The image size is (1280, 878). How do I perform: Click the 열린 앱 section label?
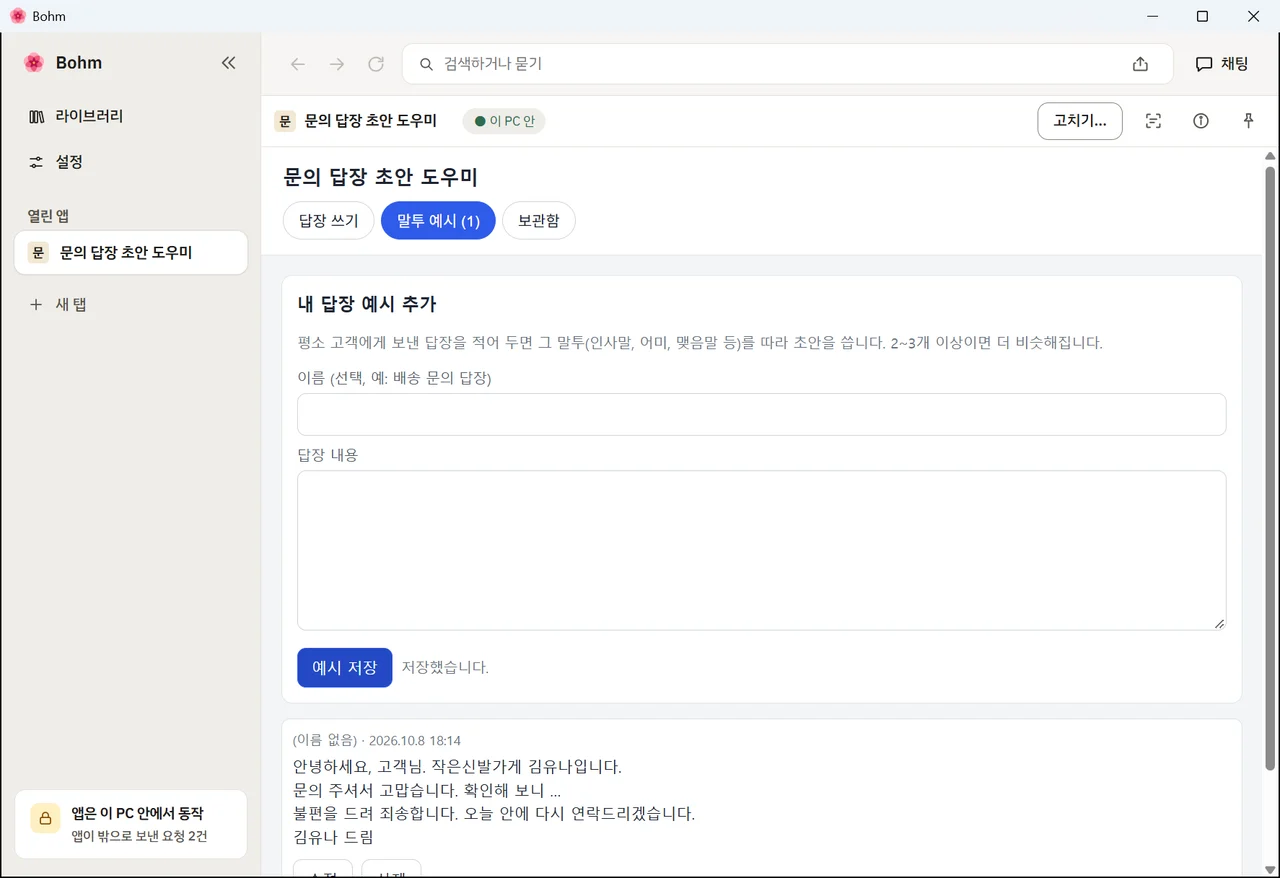tap(48, 216)
